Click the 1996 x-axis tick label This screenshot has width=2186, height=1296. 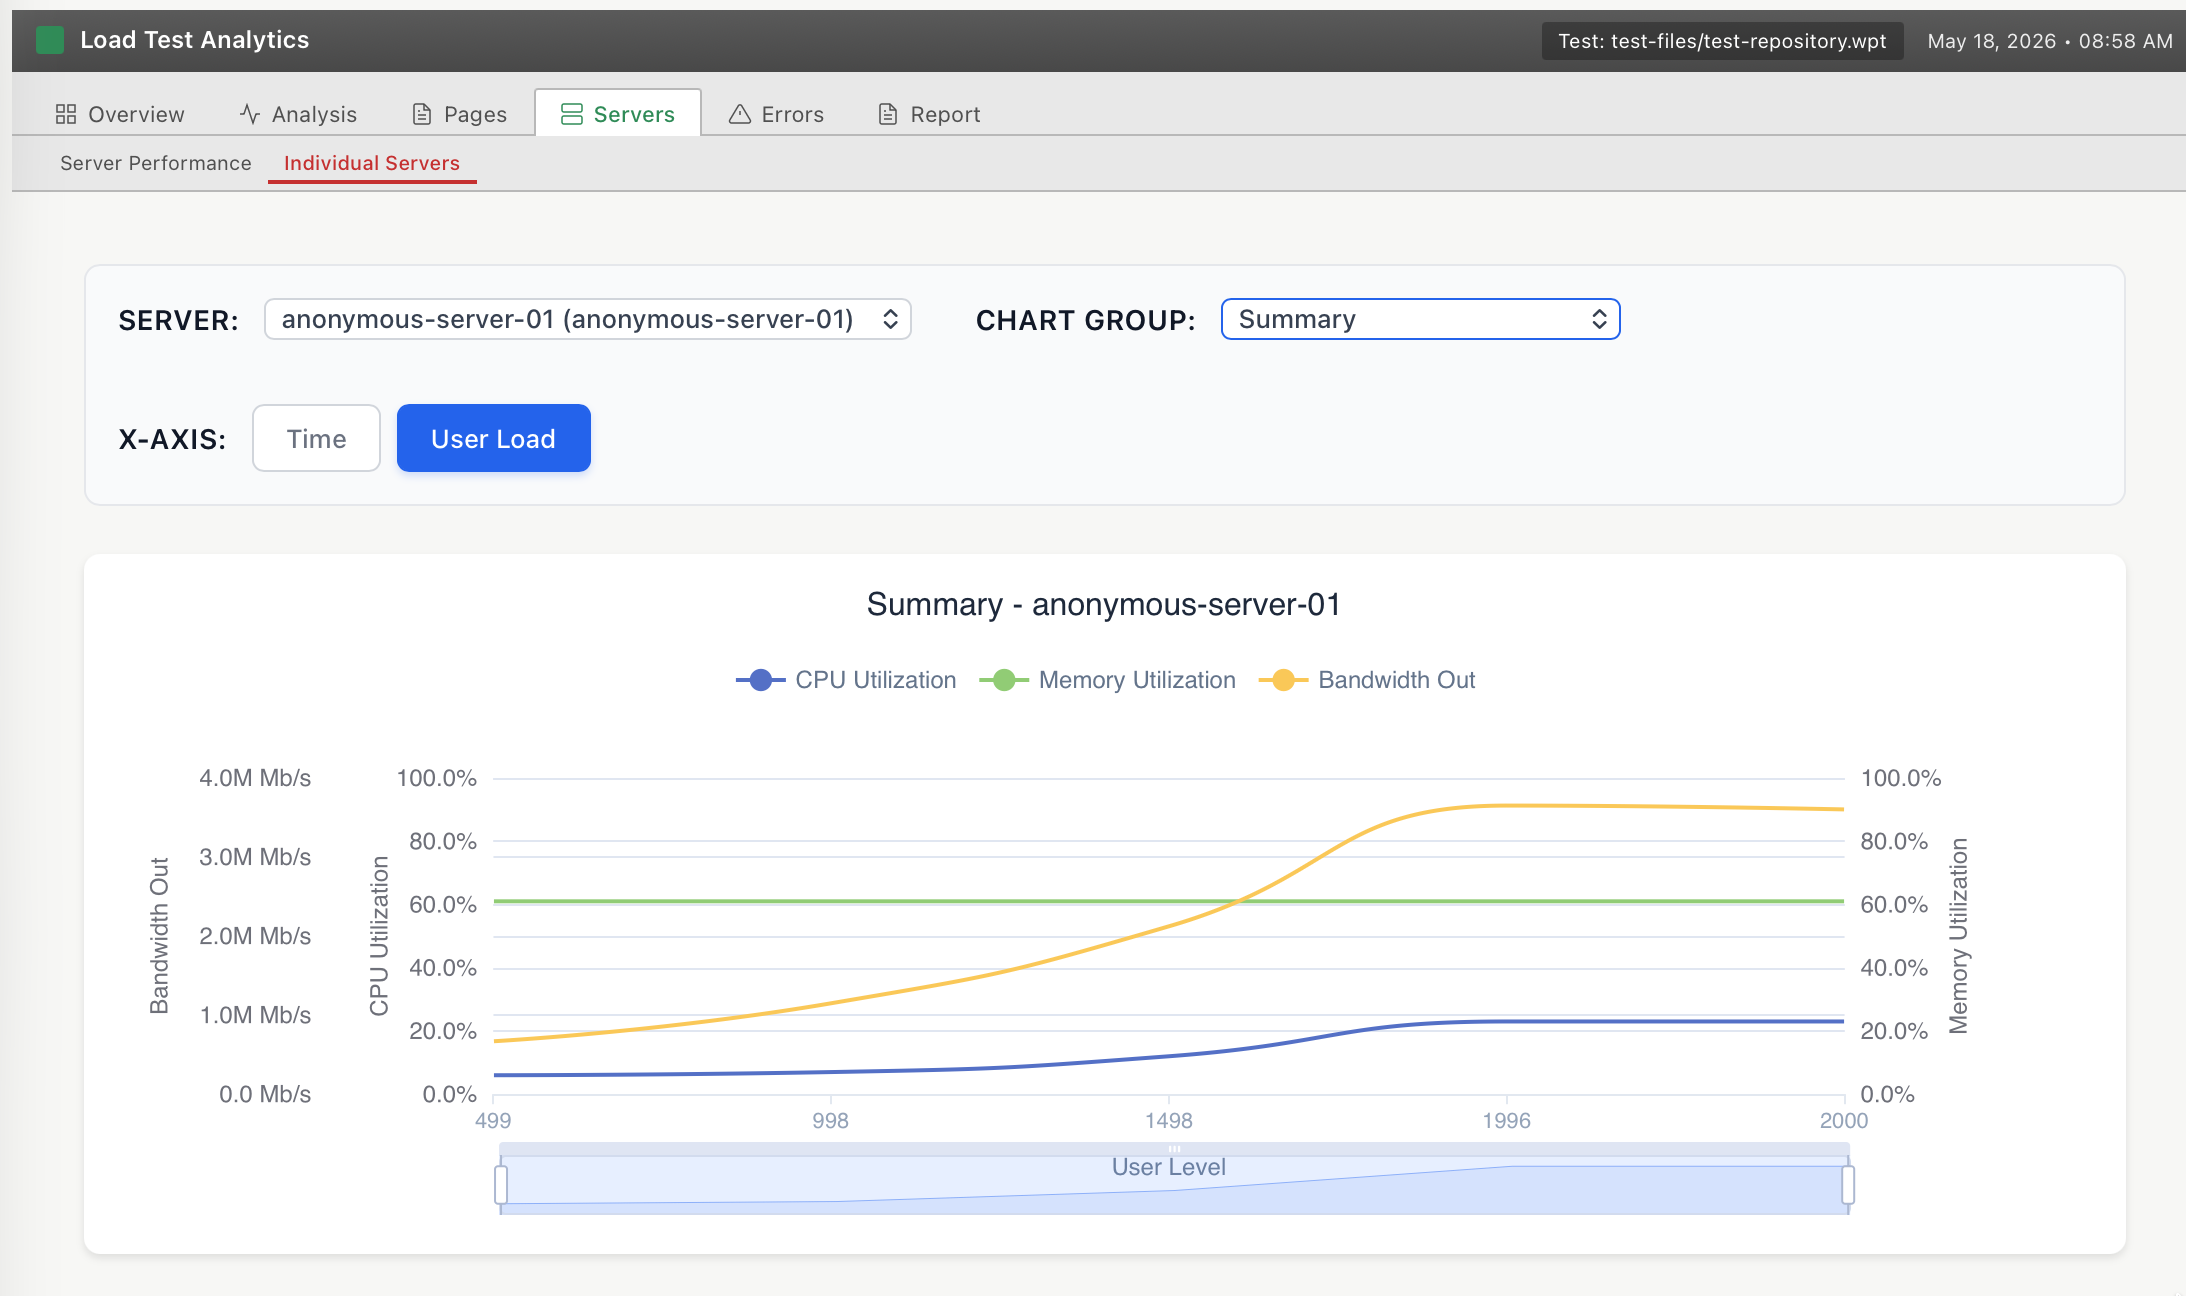point(1506,1120)
